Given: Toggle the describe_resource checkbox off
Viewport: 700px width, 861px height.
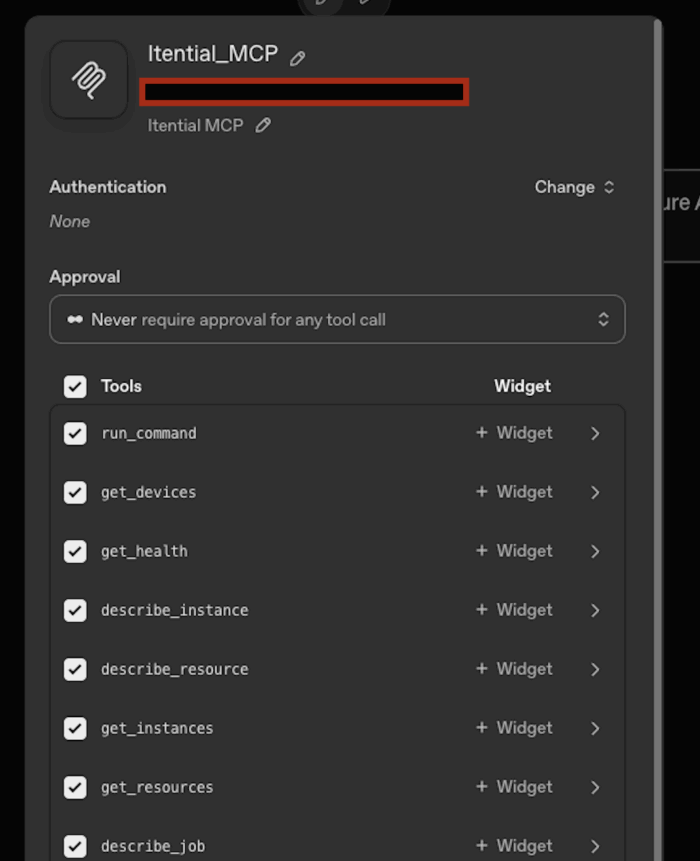Looking at the screenshot, I should point(75,669).
